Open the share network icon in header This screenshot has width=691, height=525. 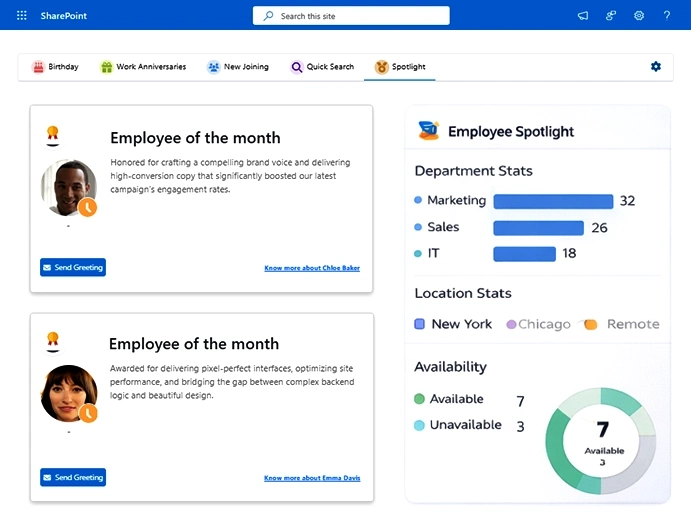pos(611,16)
